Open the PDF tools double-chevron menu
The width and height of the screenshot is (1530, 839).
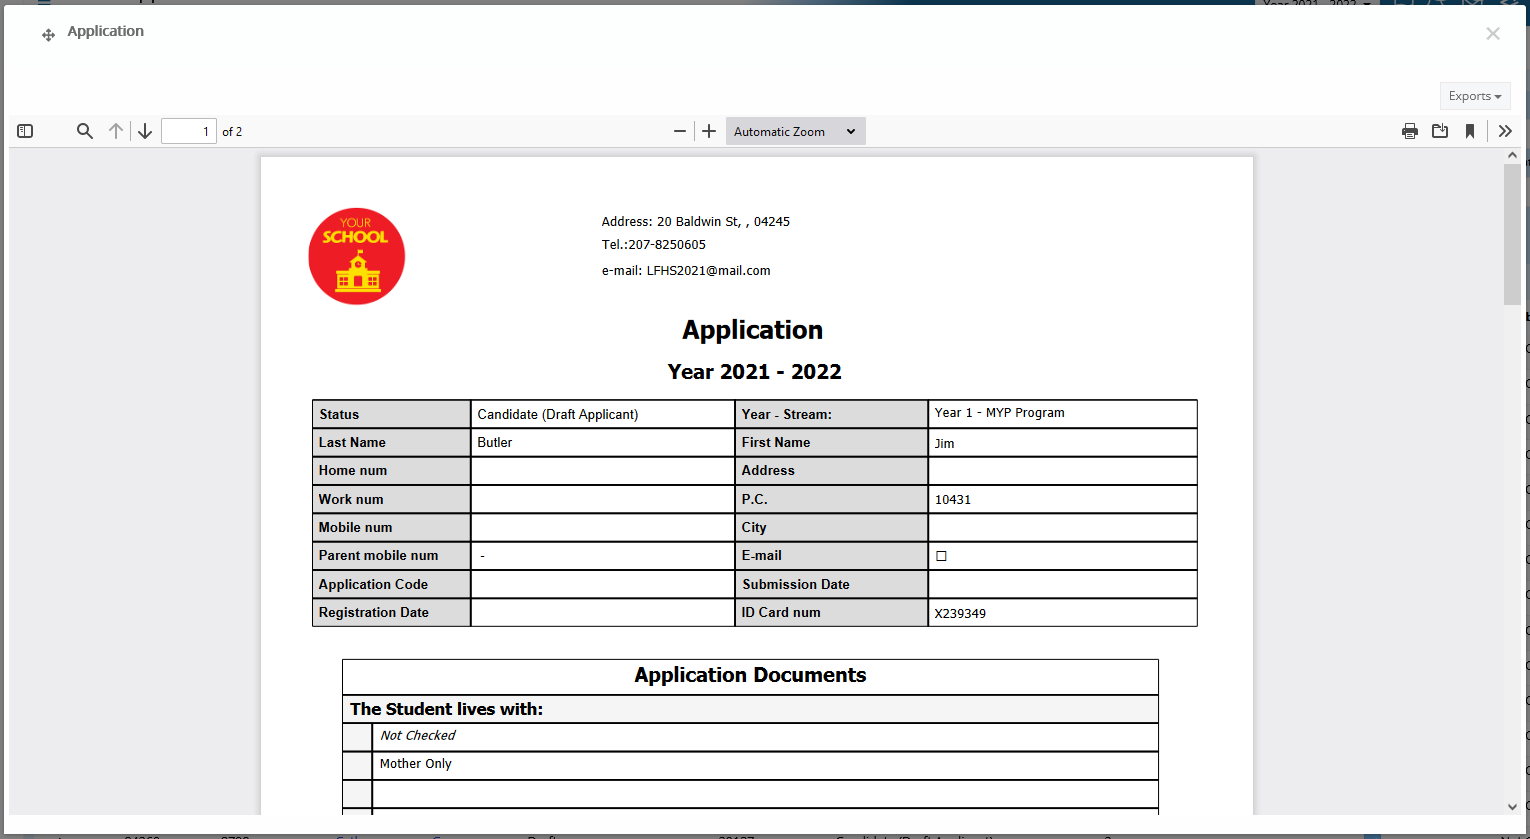pyautogui.click(x=1505, y=131)
